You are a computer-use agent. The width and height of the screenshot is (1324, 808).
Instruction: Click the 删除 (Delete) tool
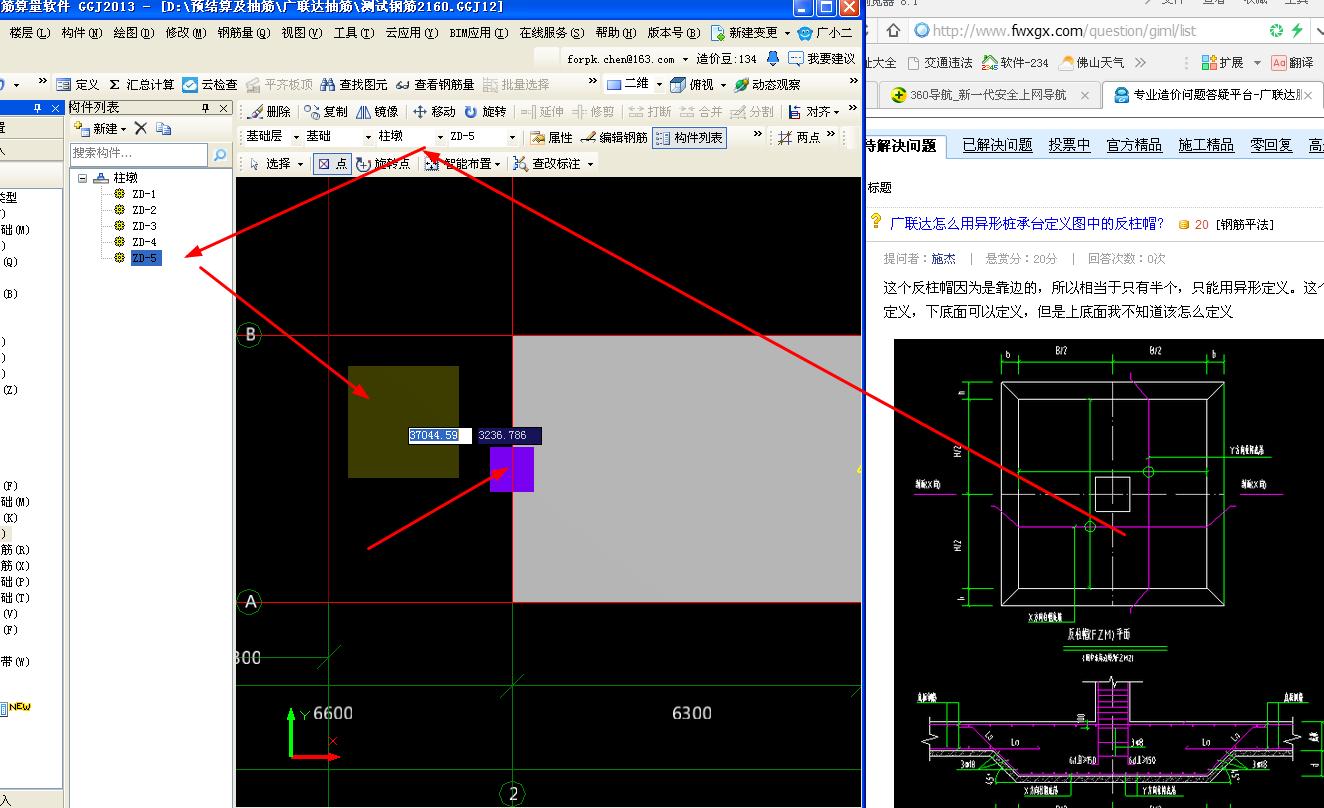pos(269,111)
